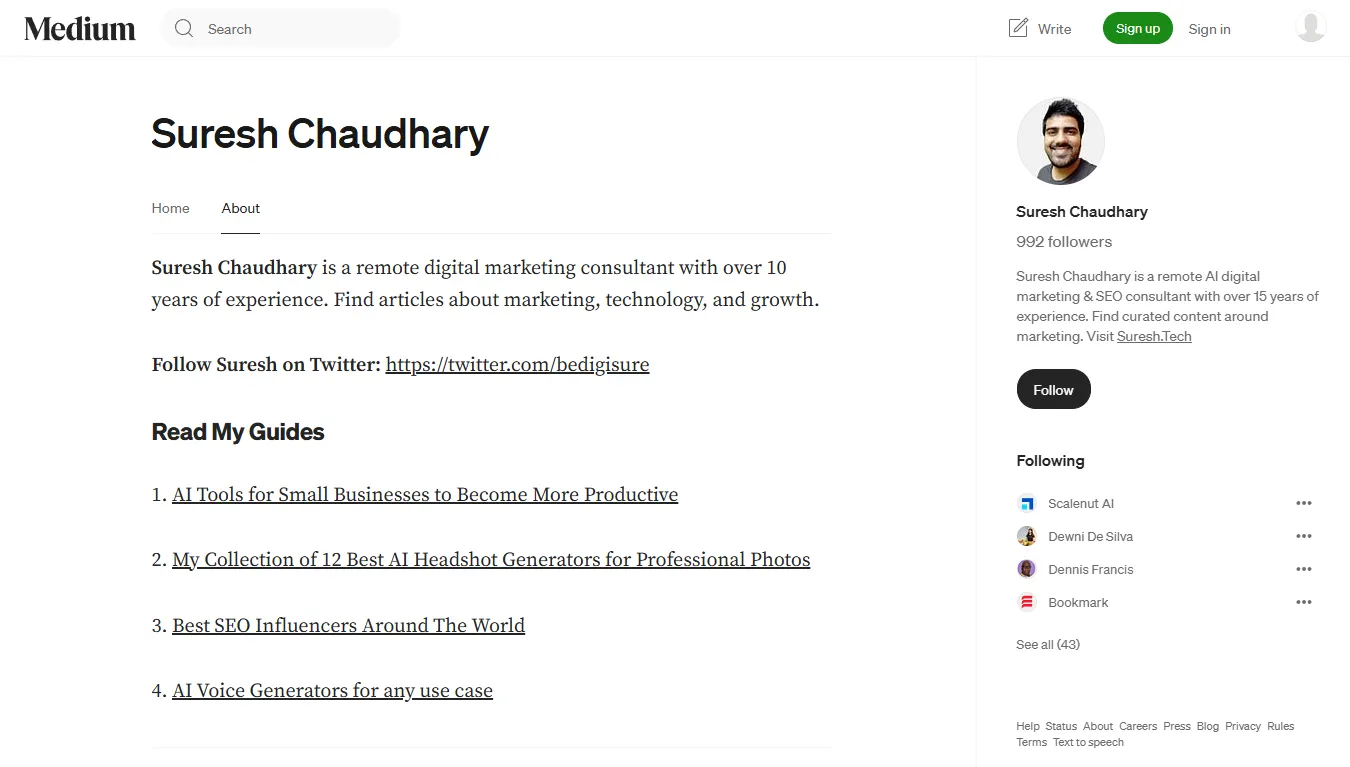Follow Suresh Chaudhary
1350x767 pixels.
pos(1053,390)
